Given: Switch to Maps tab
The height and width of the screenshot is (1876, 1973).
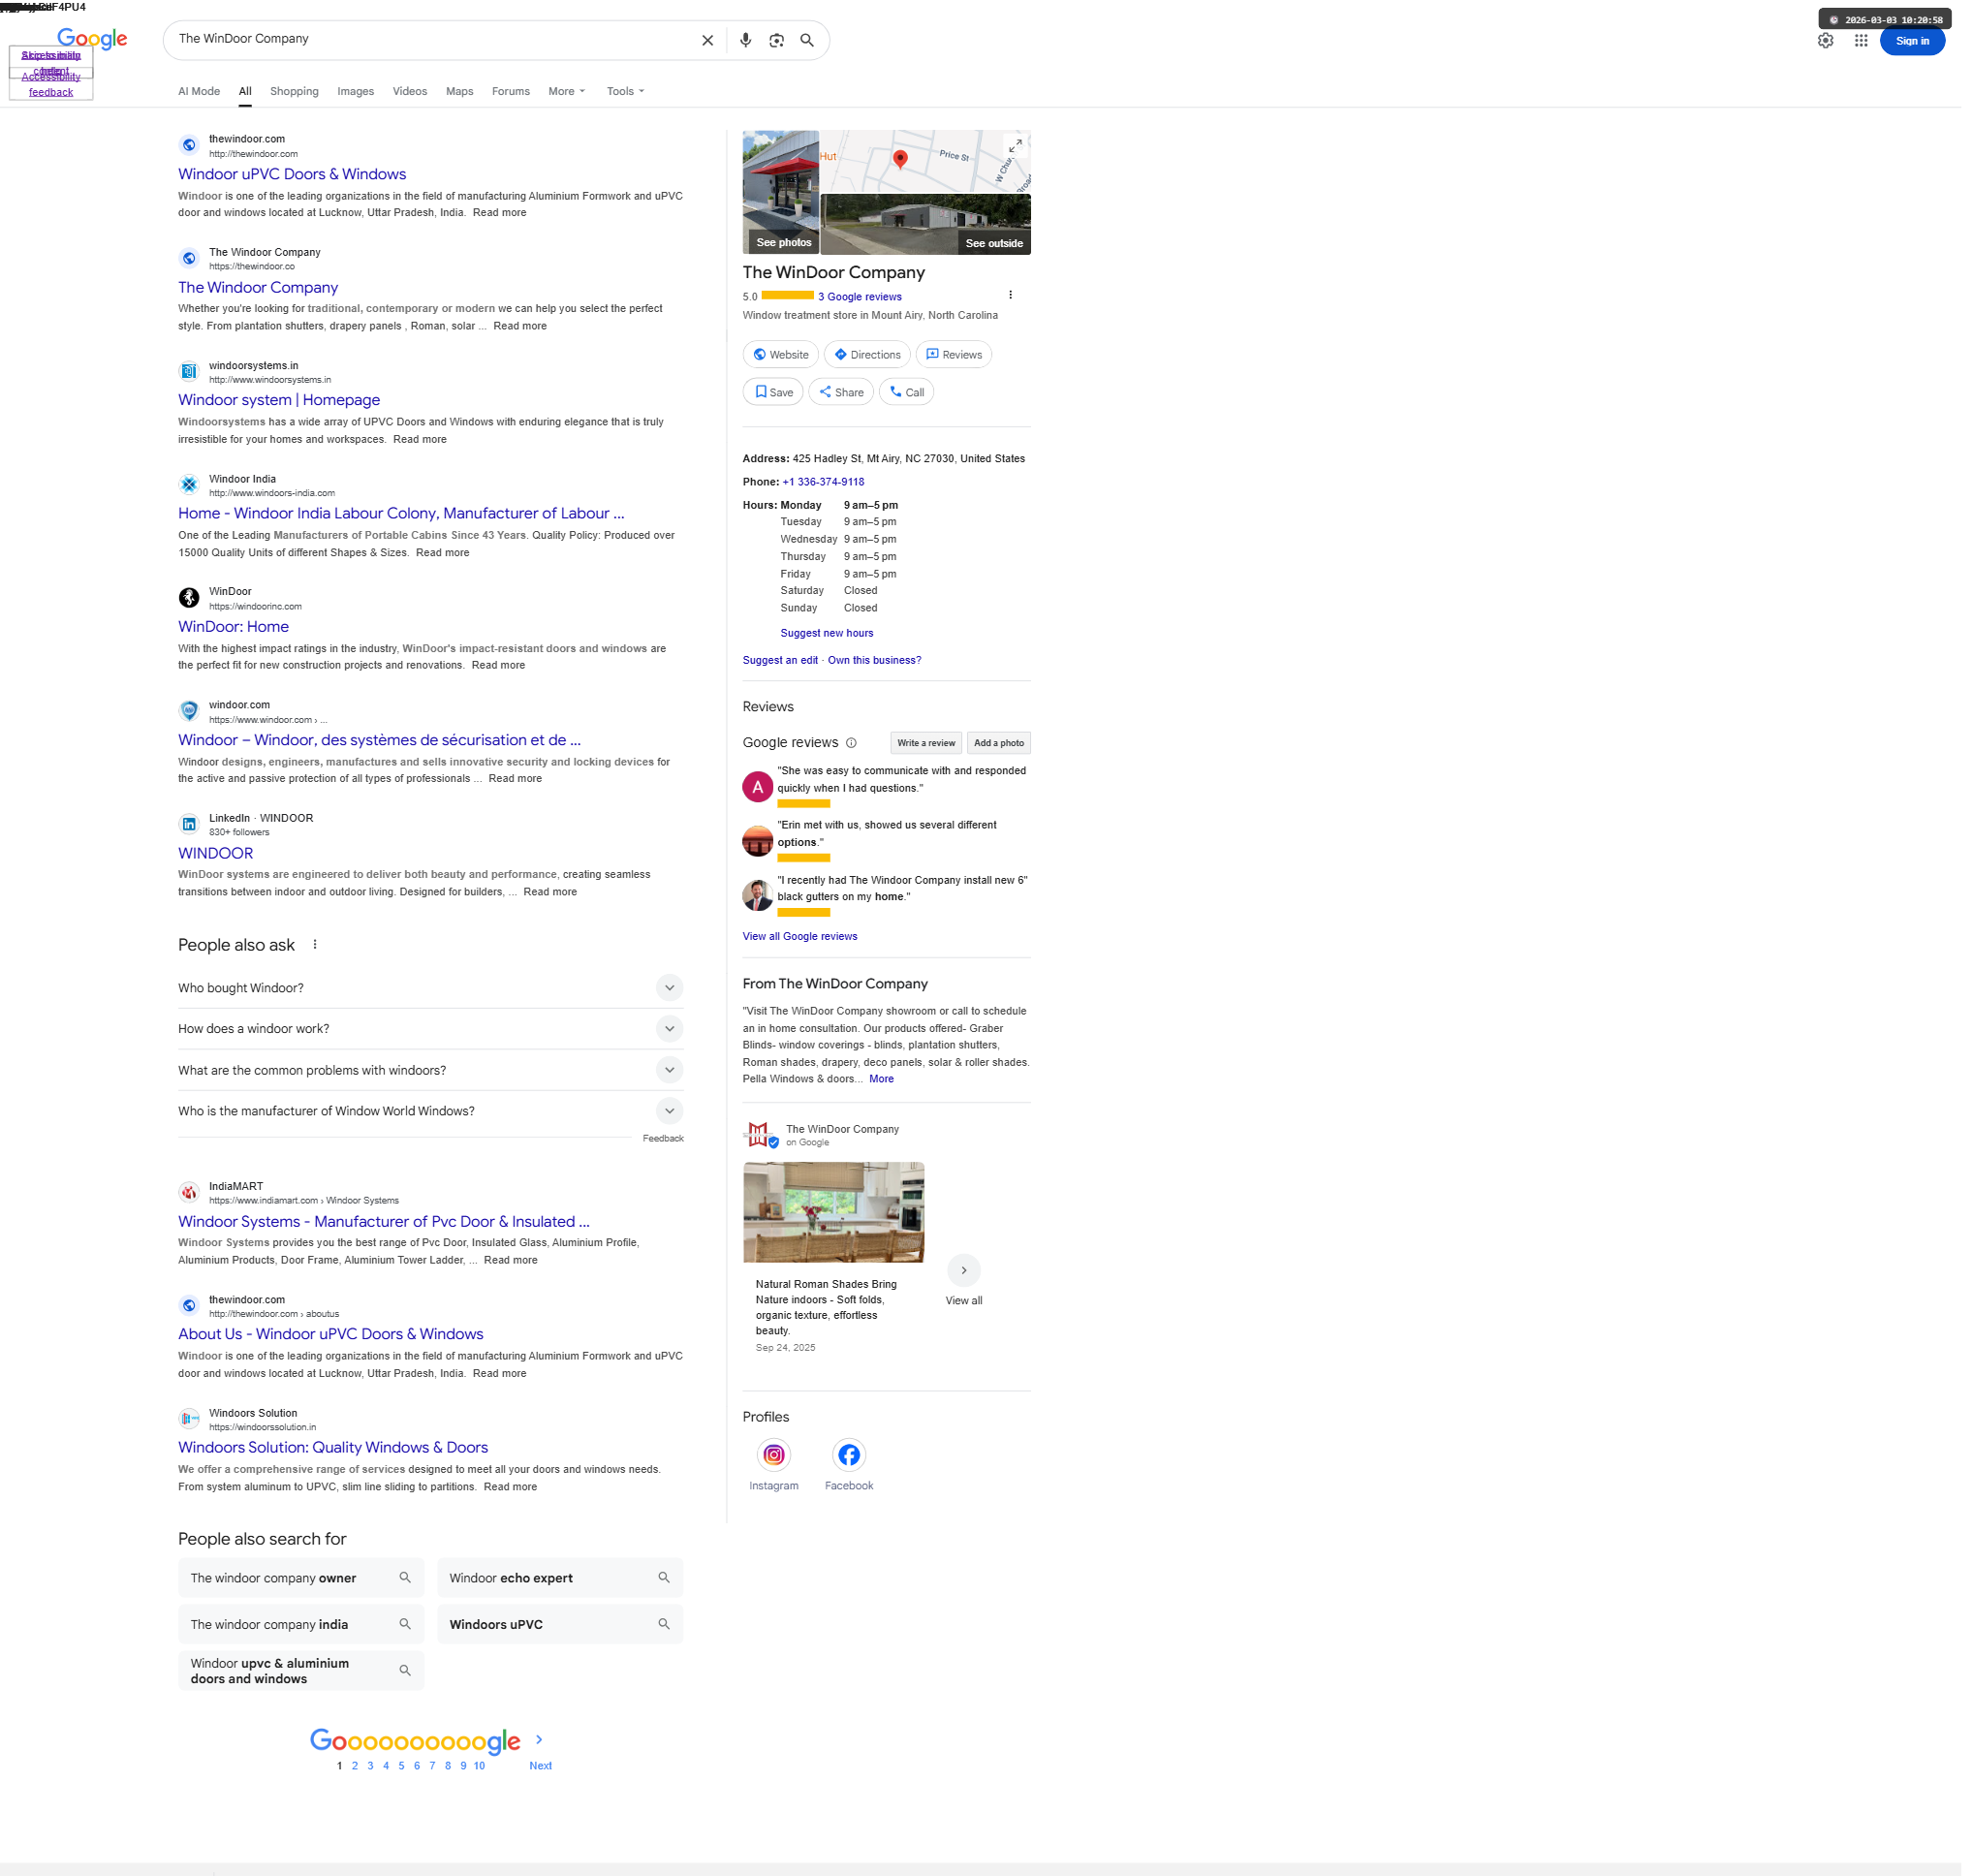Looking at the screenshot, I should tap(462, 92).
